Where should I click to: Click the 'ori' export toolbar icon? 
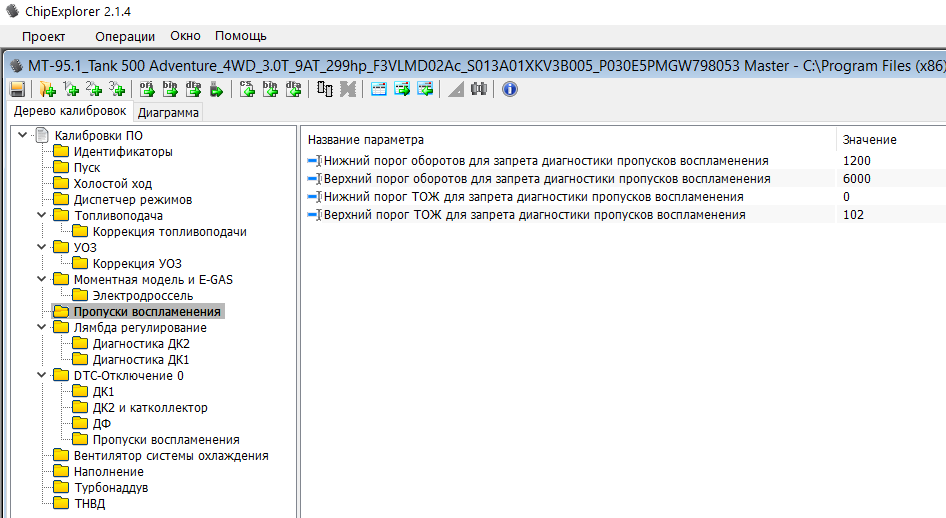pos(146,89)
